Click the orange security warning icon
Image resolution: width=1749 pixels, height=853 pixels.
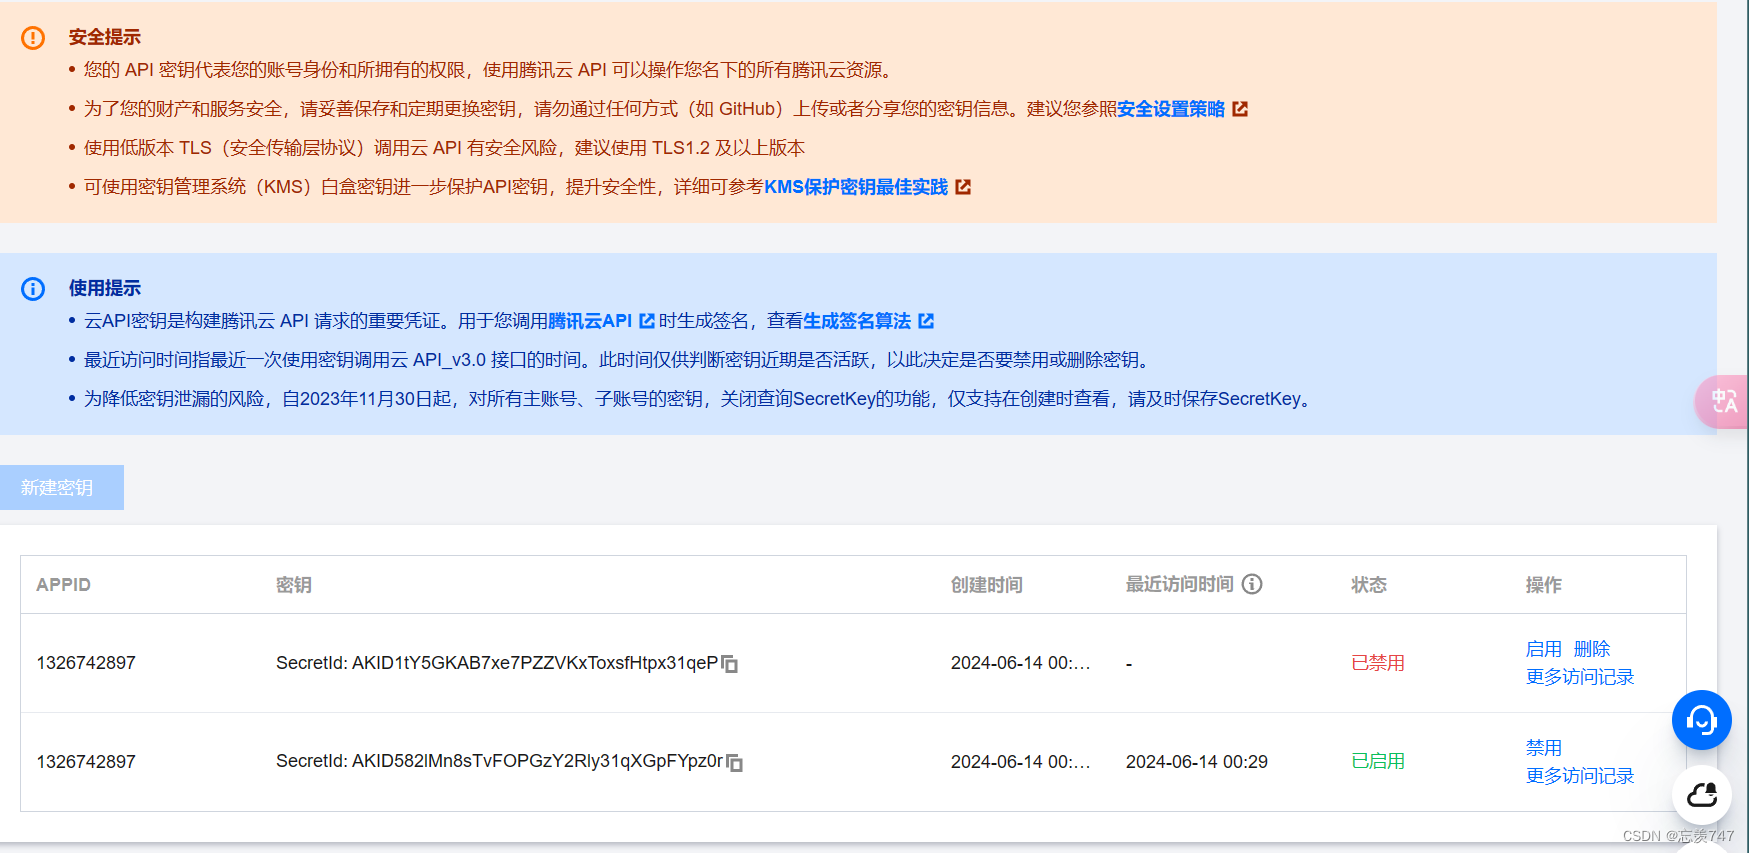point(33,38)
